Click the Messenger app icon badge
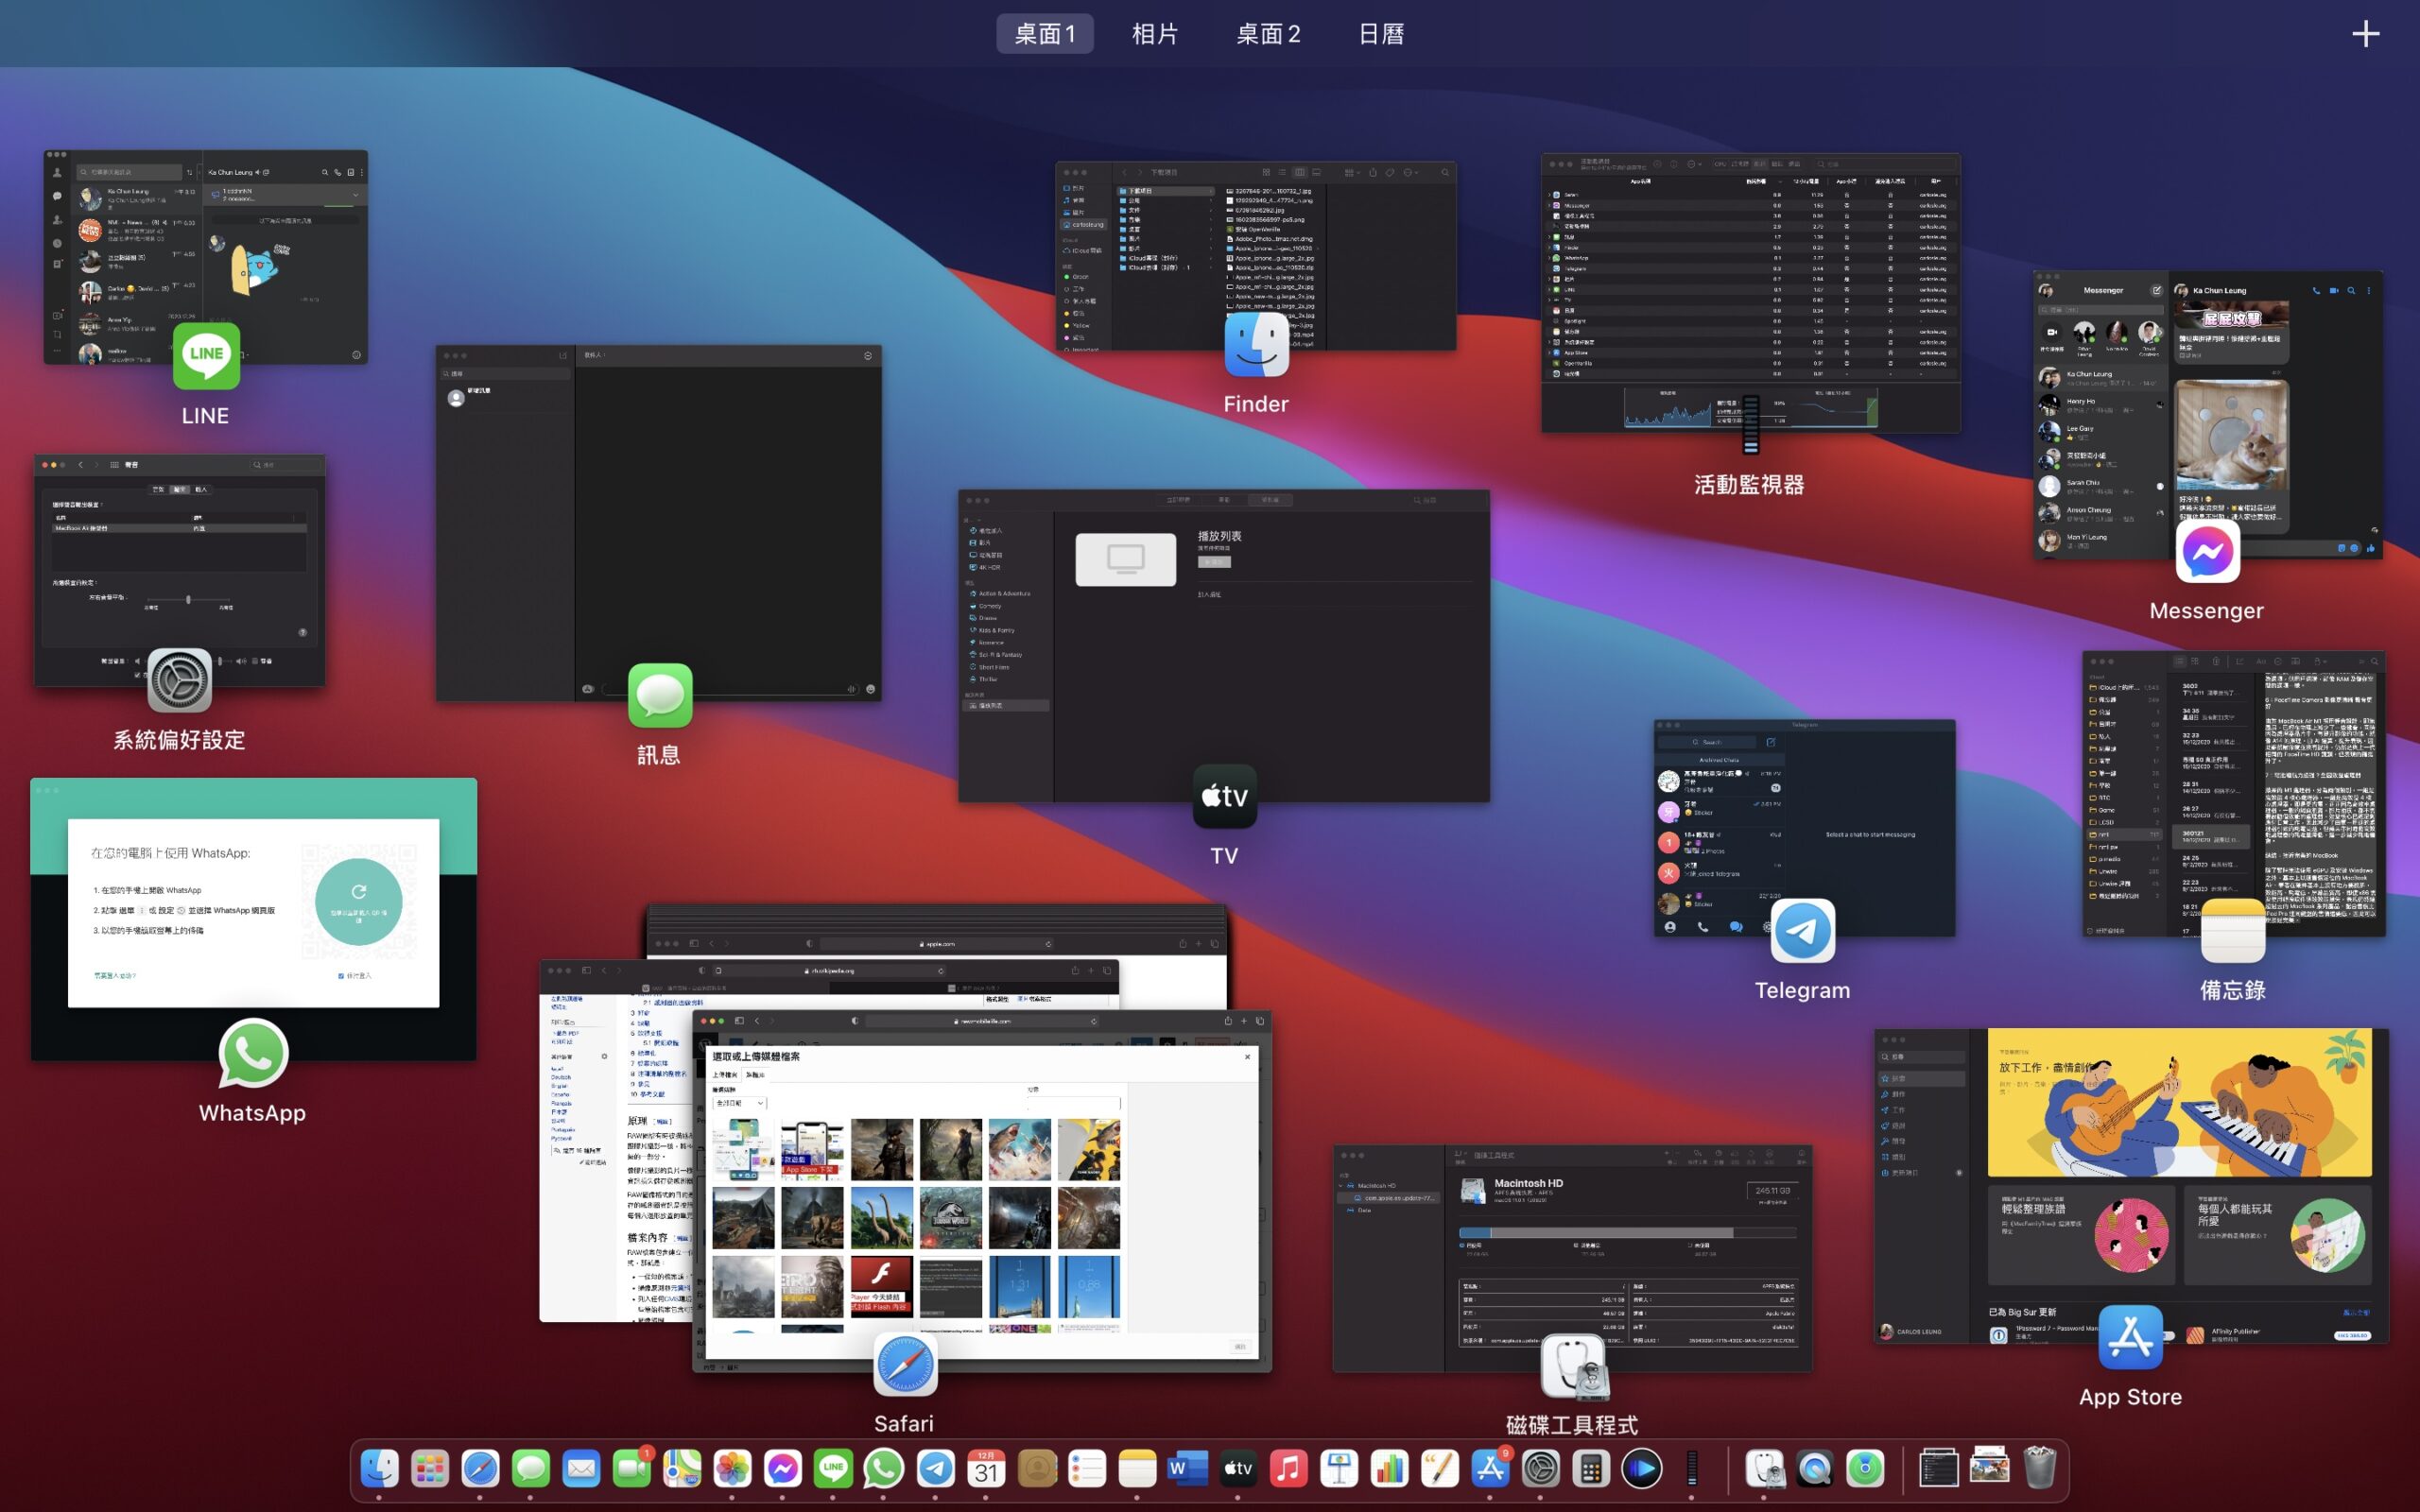 point(2207,551)
